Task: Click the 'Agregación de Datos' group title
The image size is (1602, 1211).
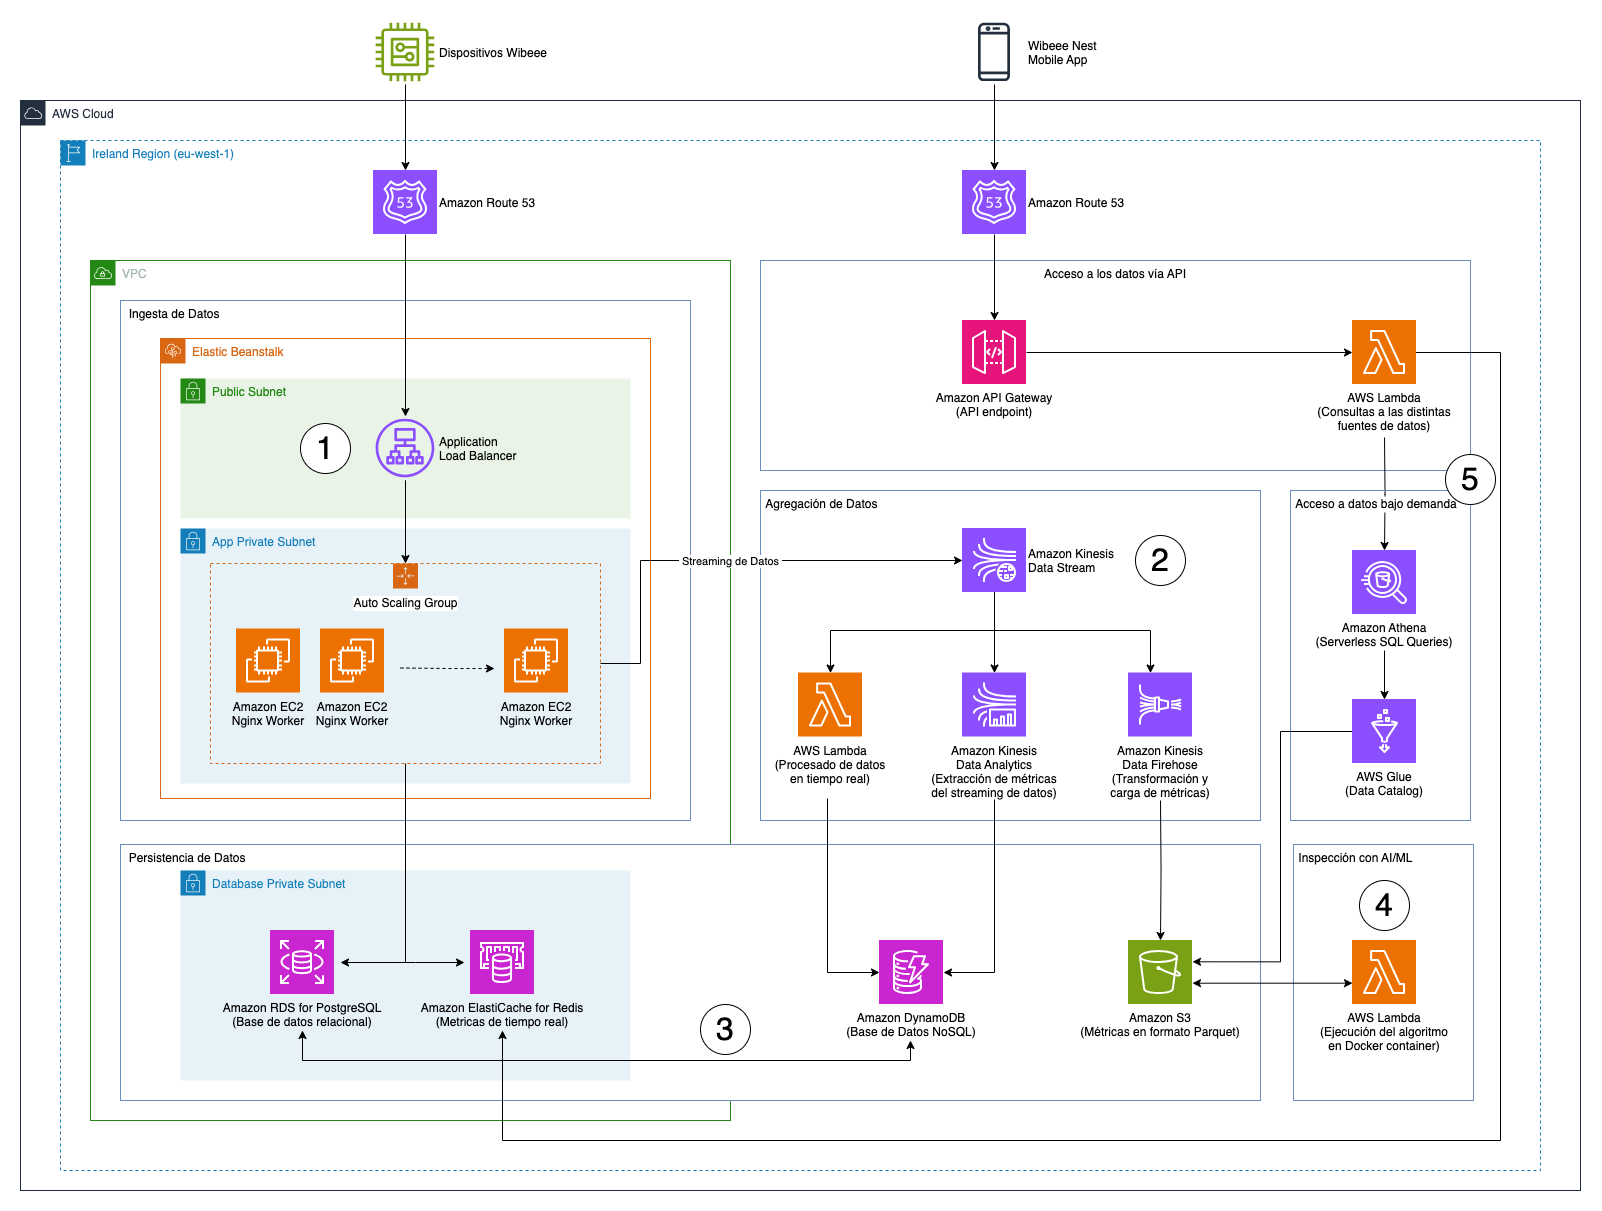Action: [x=821, y=504]
